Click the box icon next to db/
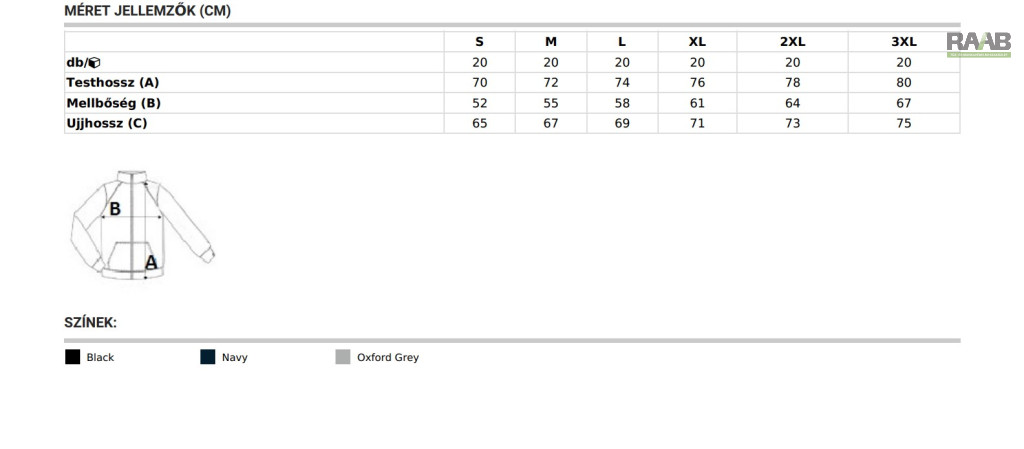This screenshot has width=1024, height=449. point(94,63)
